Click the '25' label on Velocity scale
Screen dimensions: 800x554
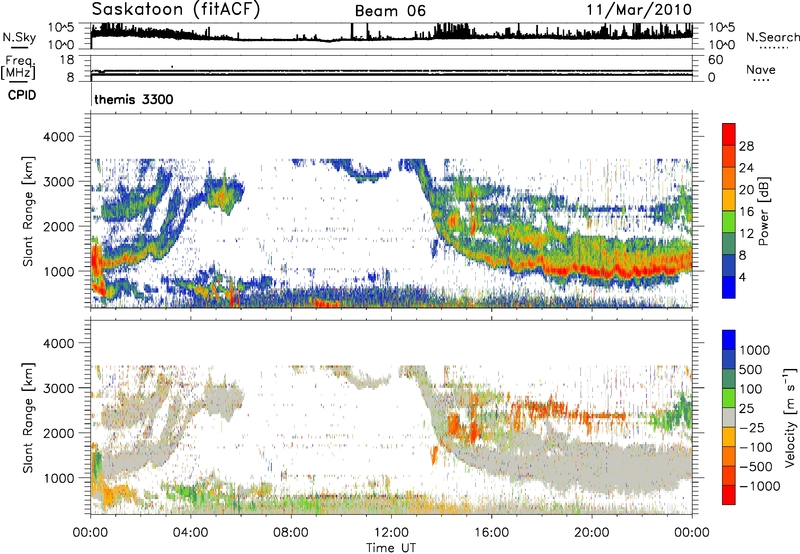click(x=746, y=408)
